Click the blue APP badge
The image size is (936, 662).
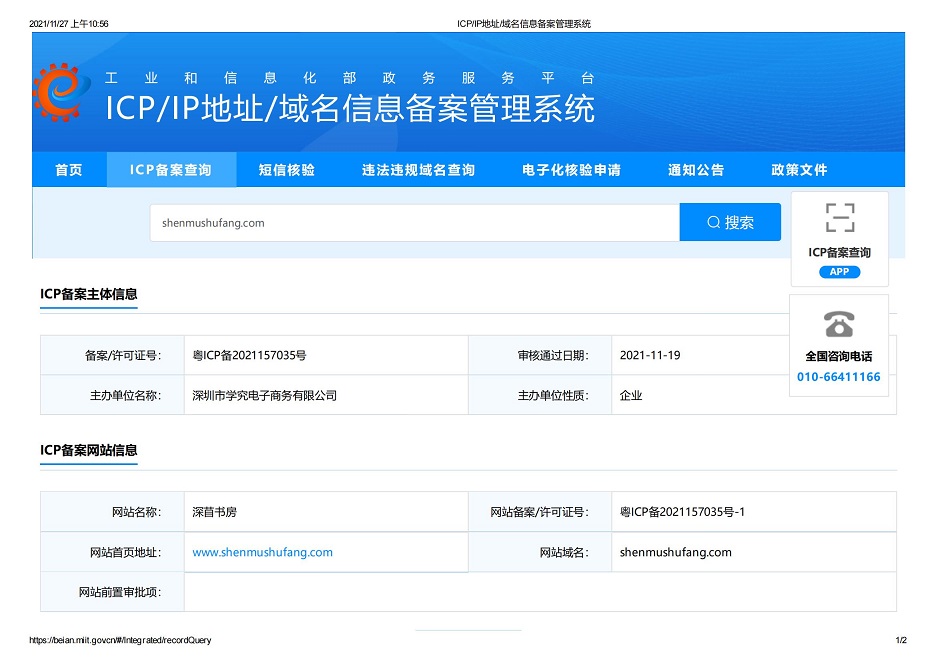tap(839, 272)
